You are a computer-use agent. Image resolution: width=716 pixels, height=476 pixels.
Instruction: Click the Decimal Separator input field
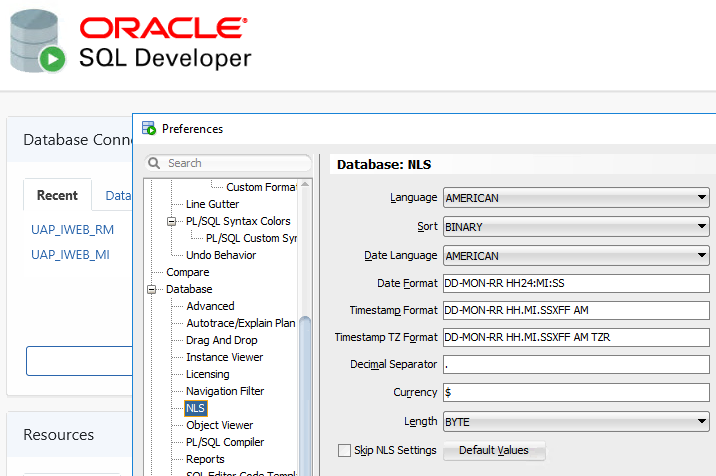pos(576,364)
